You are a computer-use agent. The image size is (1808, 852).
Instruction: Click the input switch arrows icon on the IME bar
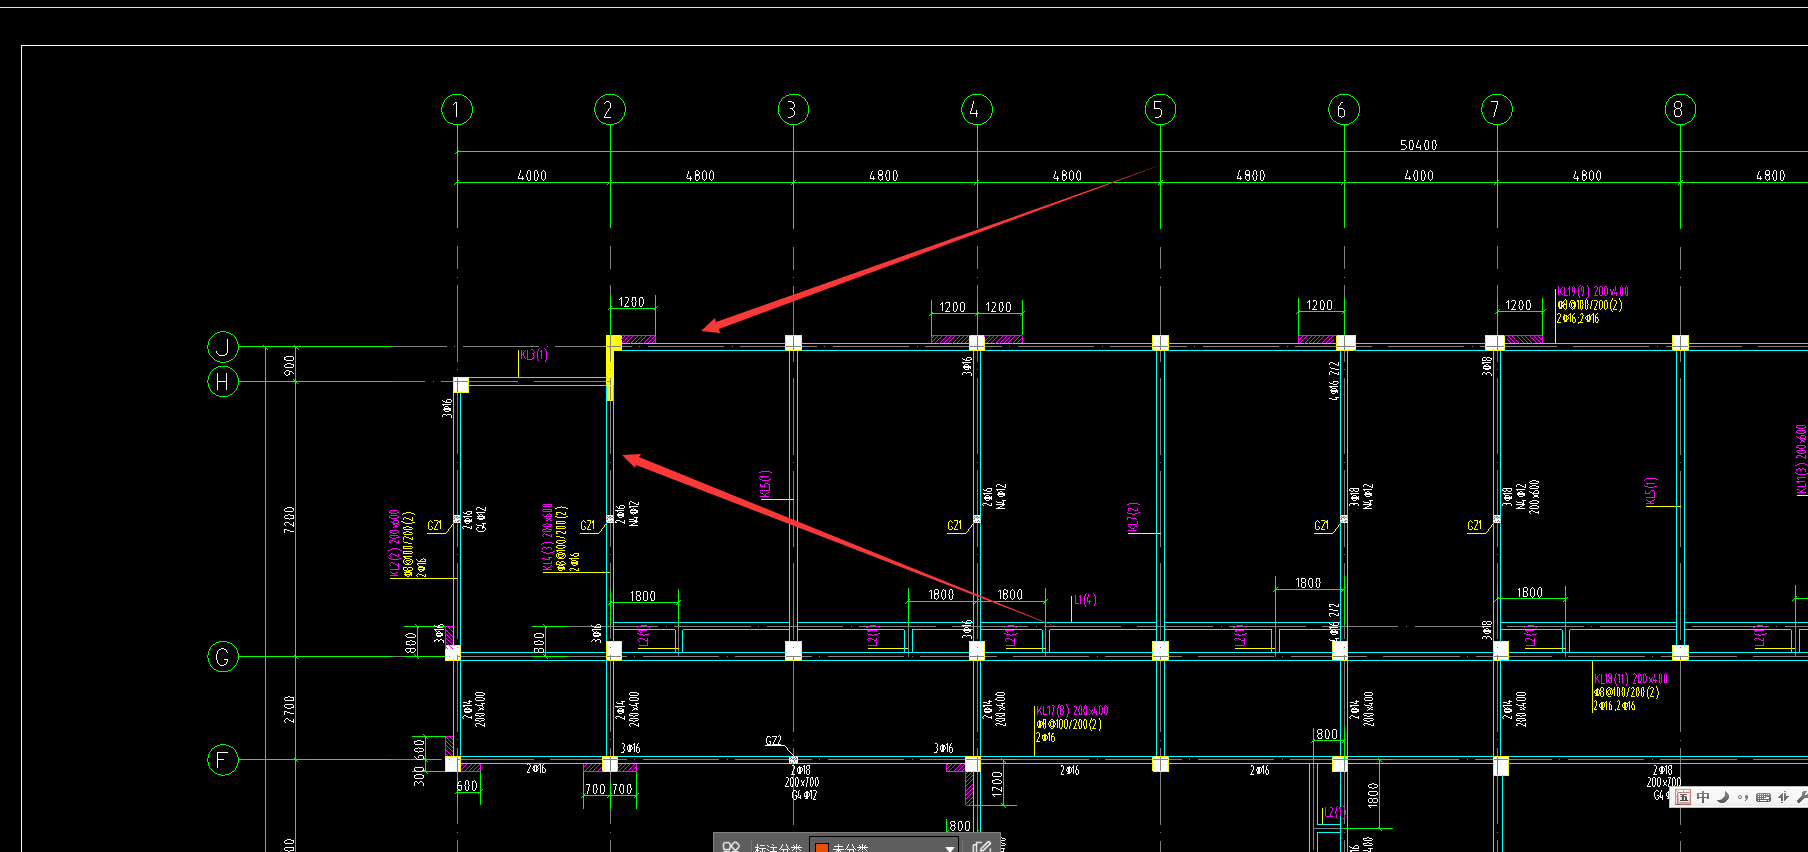click(1783, 797)
